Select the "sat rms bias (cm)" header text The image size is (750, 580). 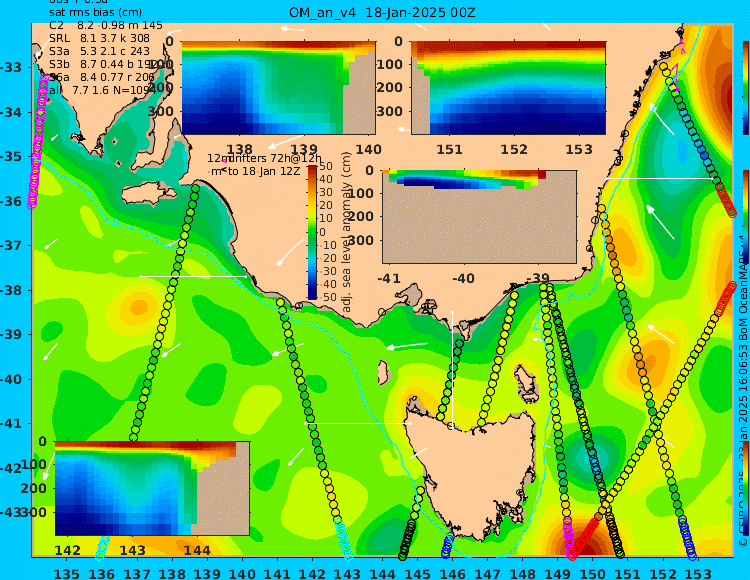(95, 13)
